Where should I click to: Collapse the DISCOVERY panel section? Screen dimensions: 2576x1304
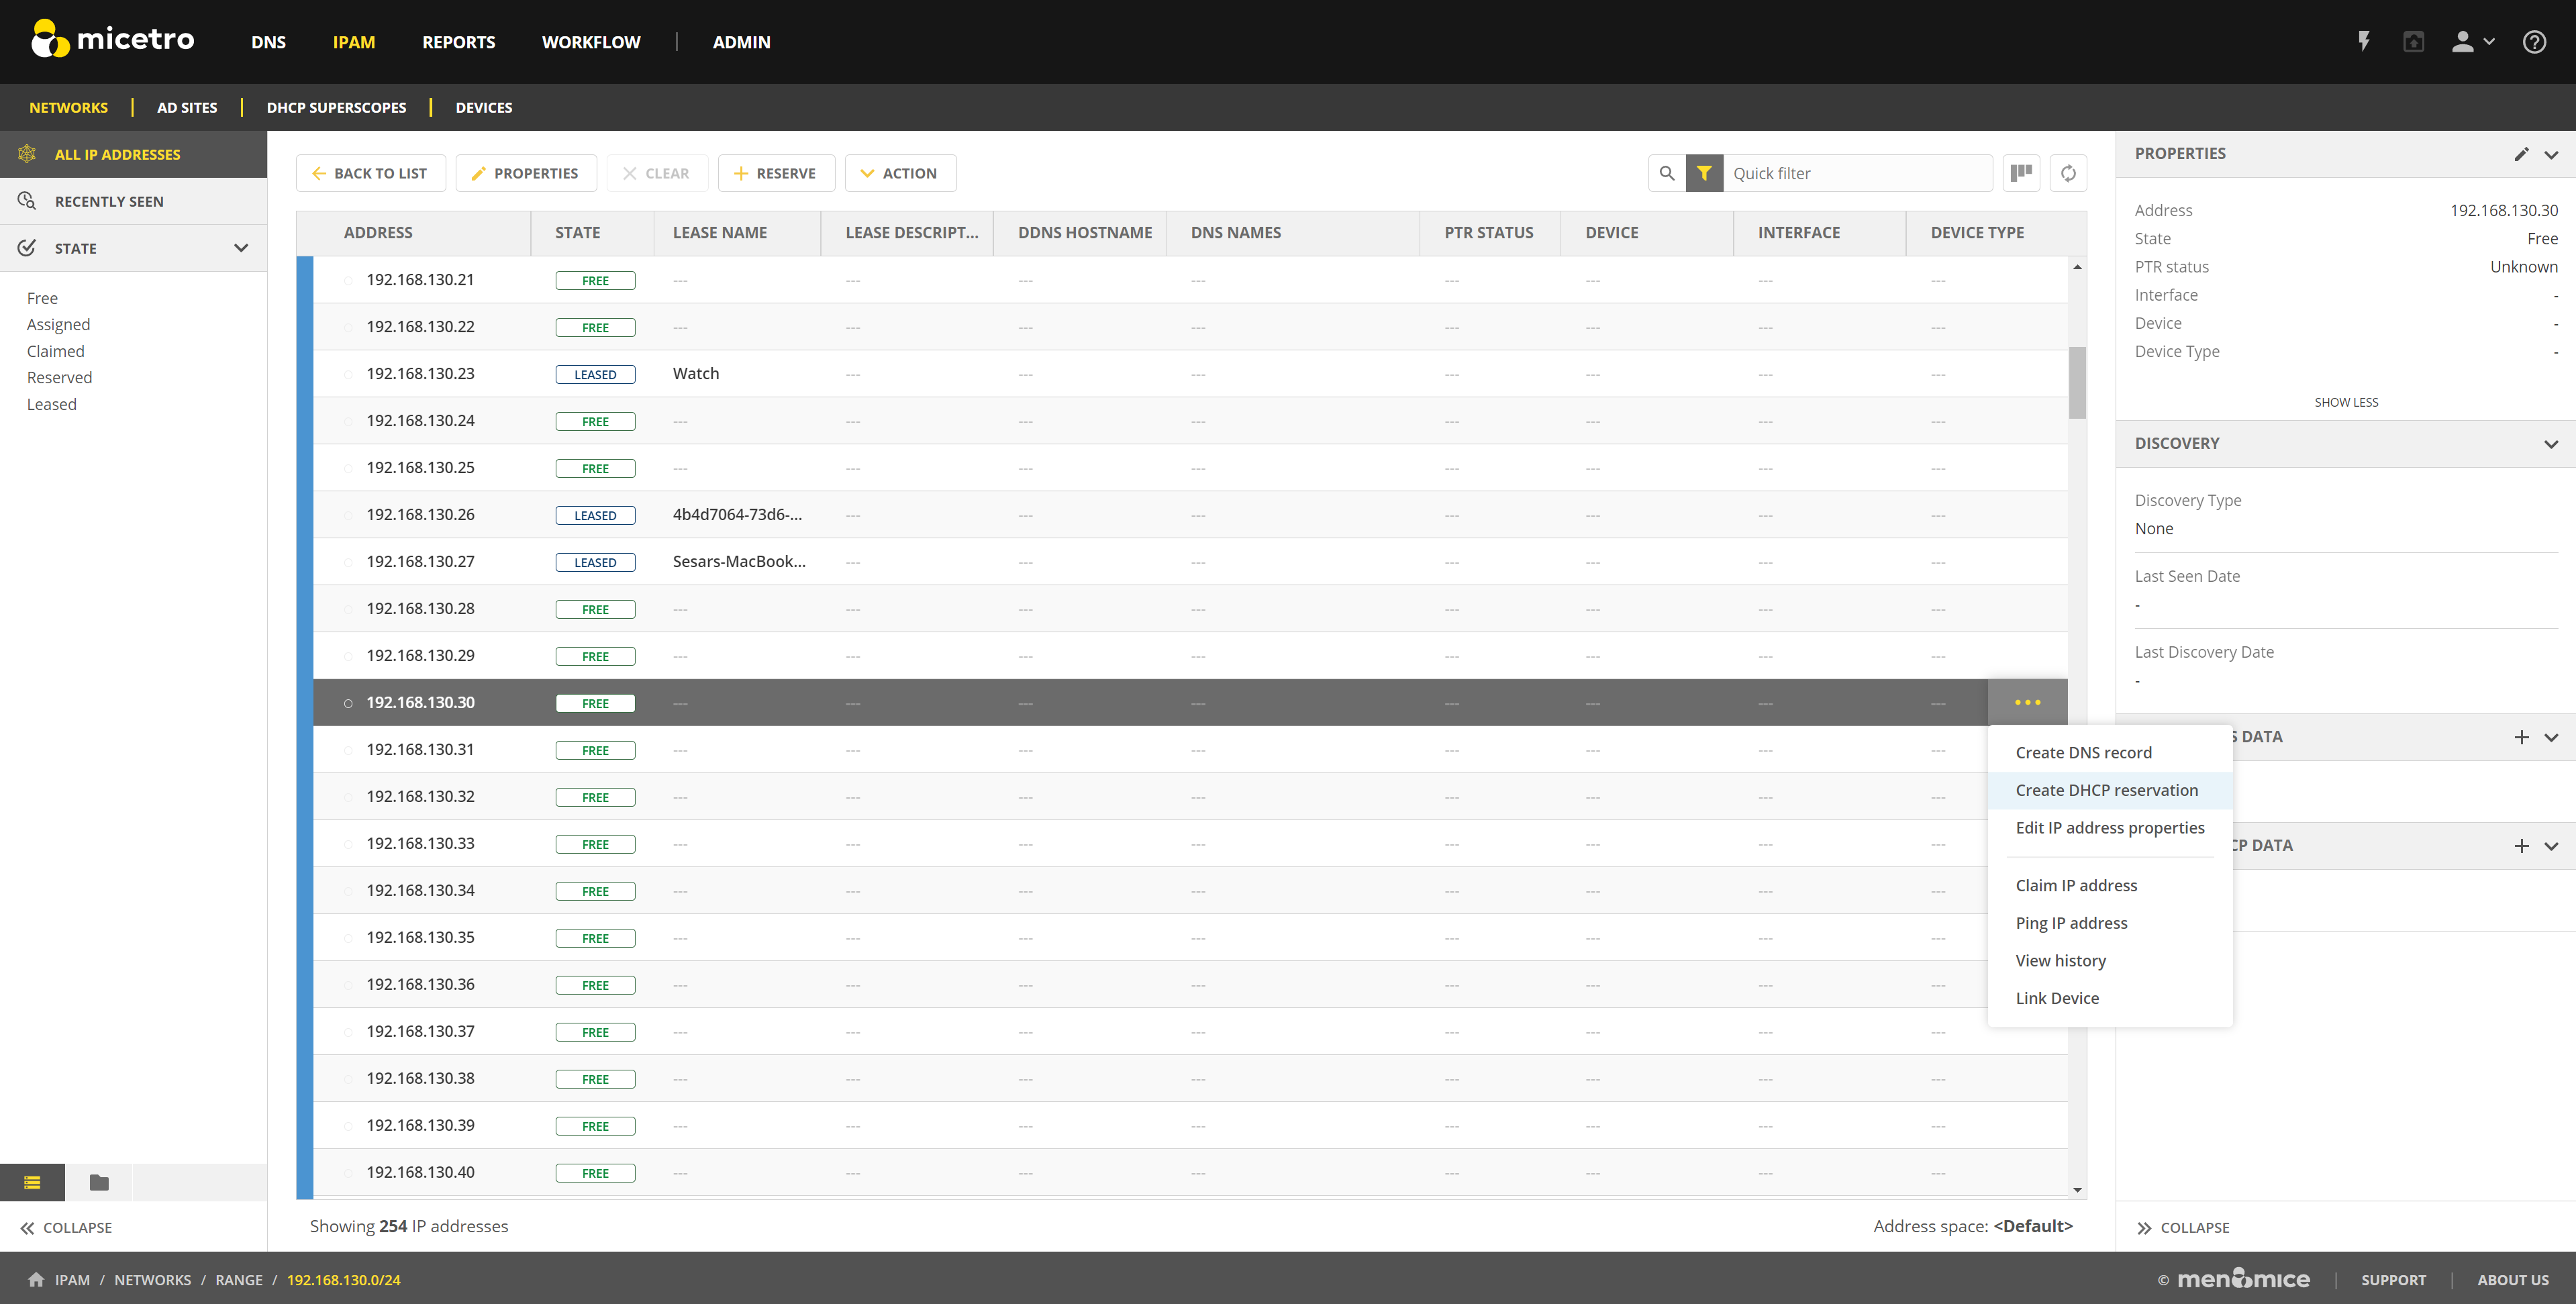[2550, 444]
